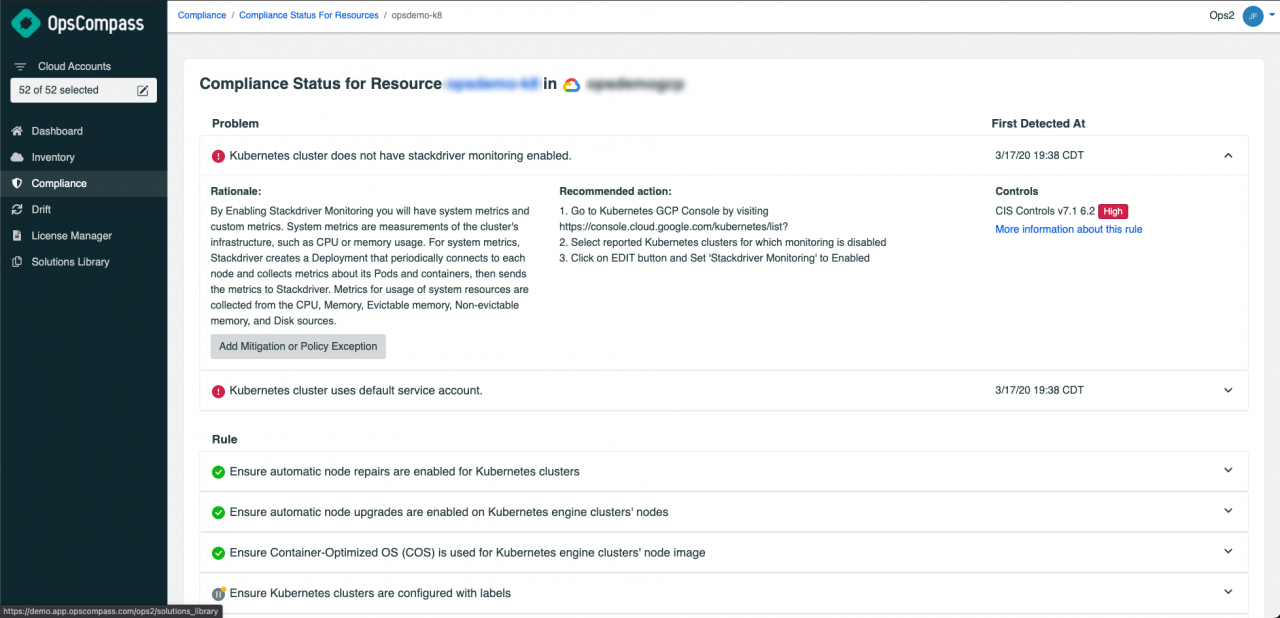Click the Drift sync icon in sidebar
The image size is (1280, 618).
18,209
